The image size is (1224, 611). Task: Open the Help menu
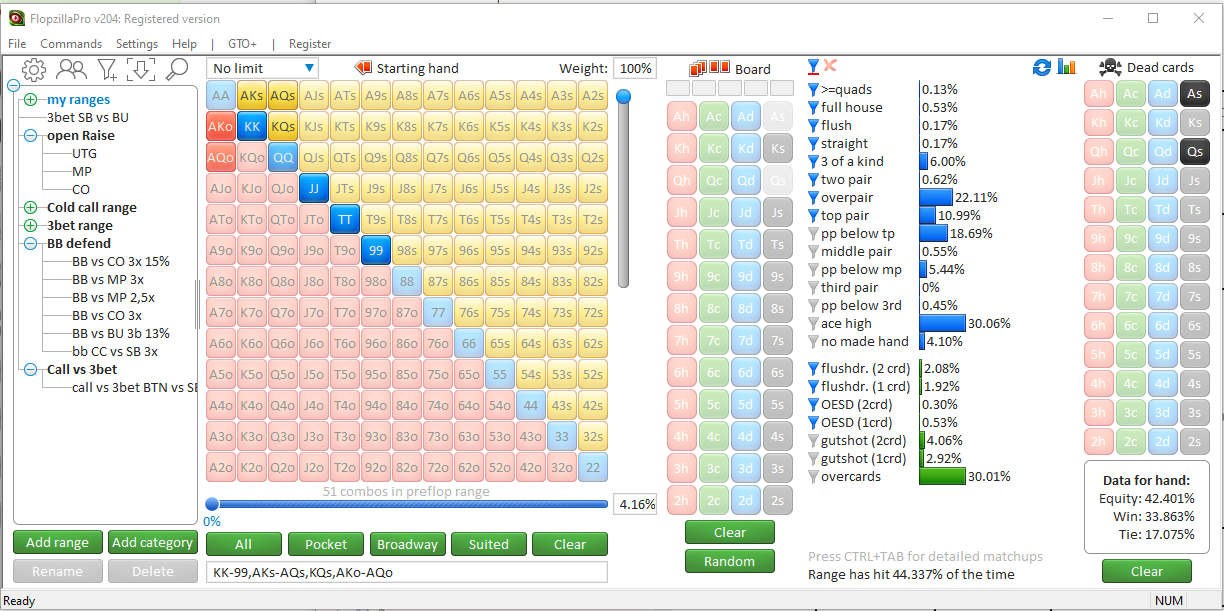(x=184, y=44)
